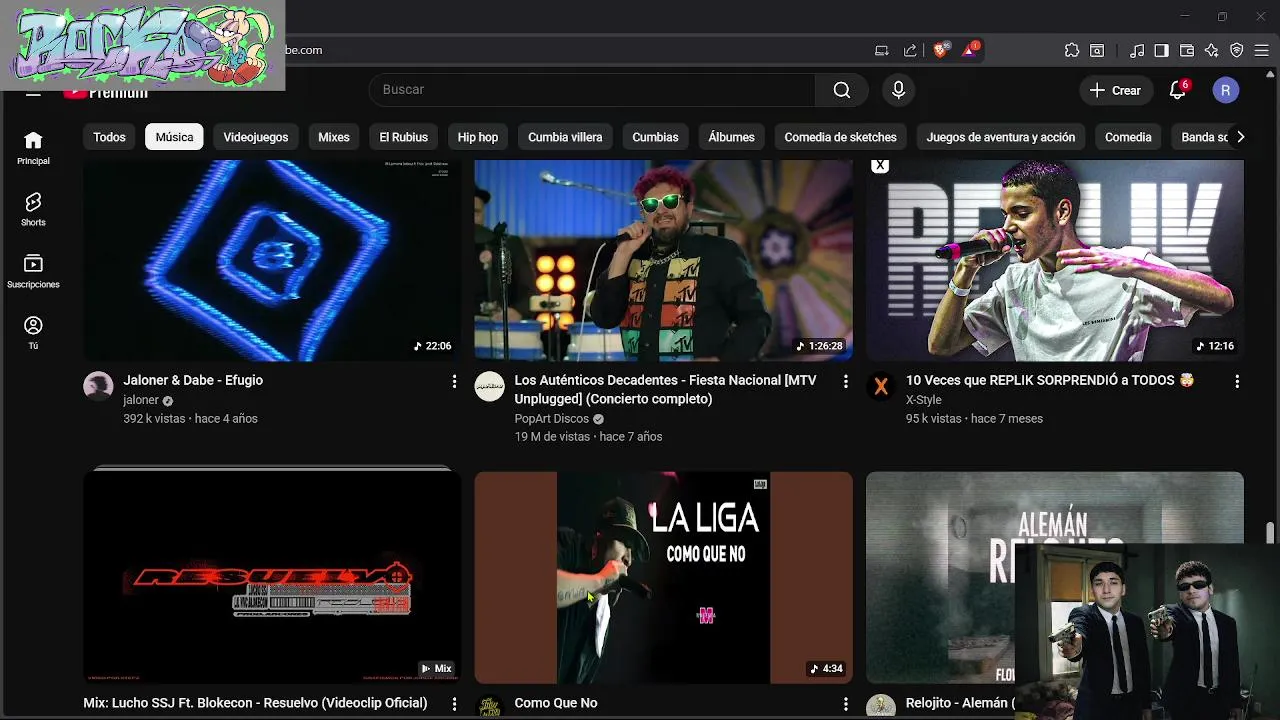Go to X-Style channel name link
The height and width of the screenshot is (720, 1280).
924,400
